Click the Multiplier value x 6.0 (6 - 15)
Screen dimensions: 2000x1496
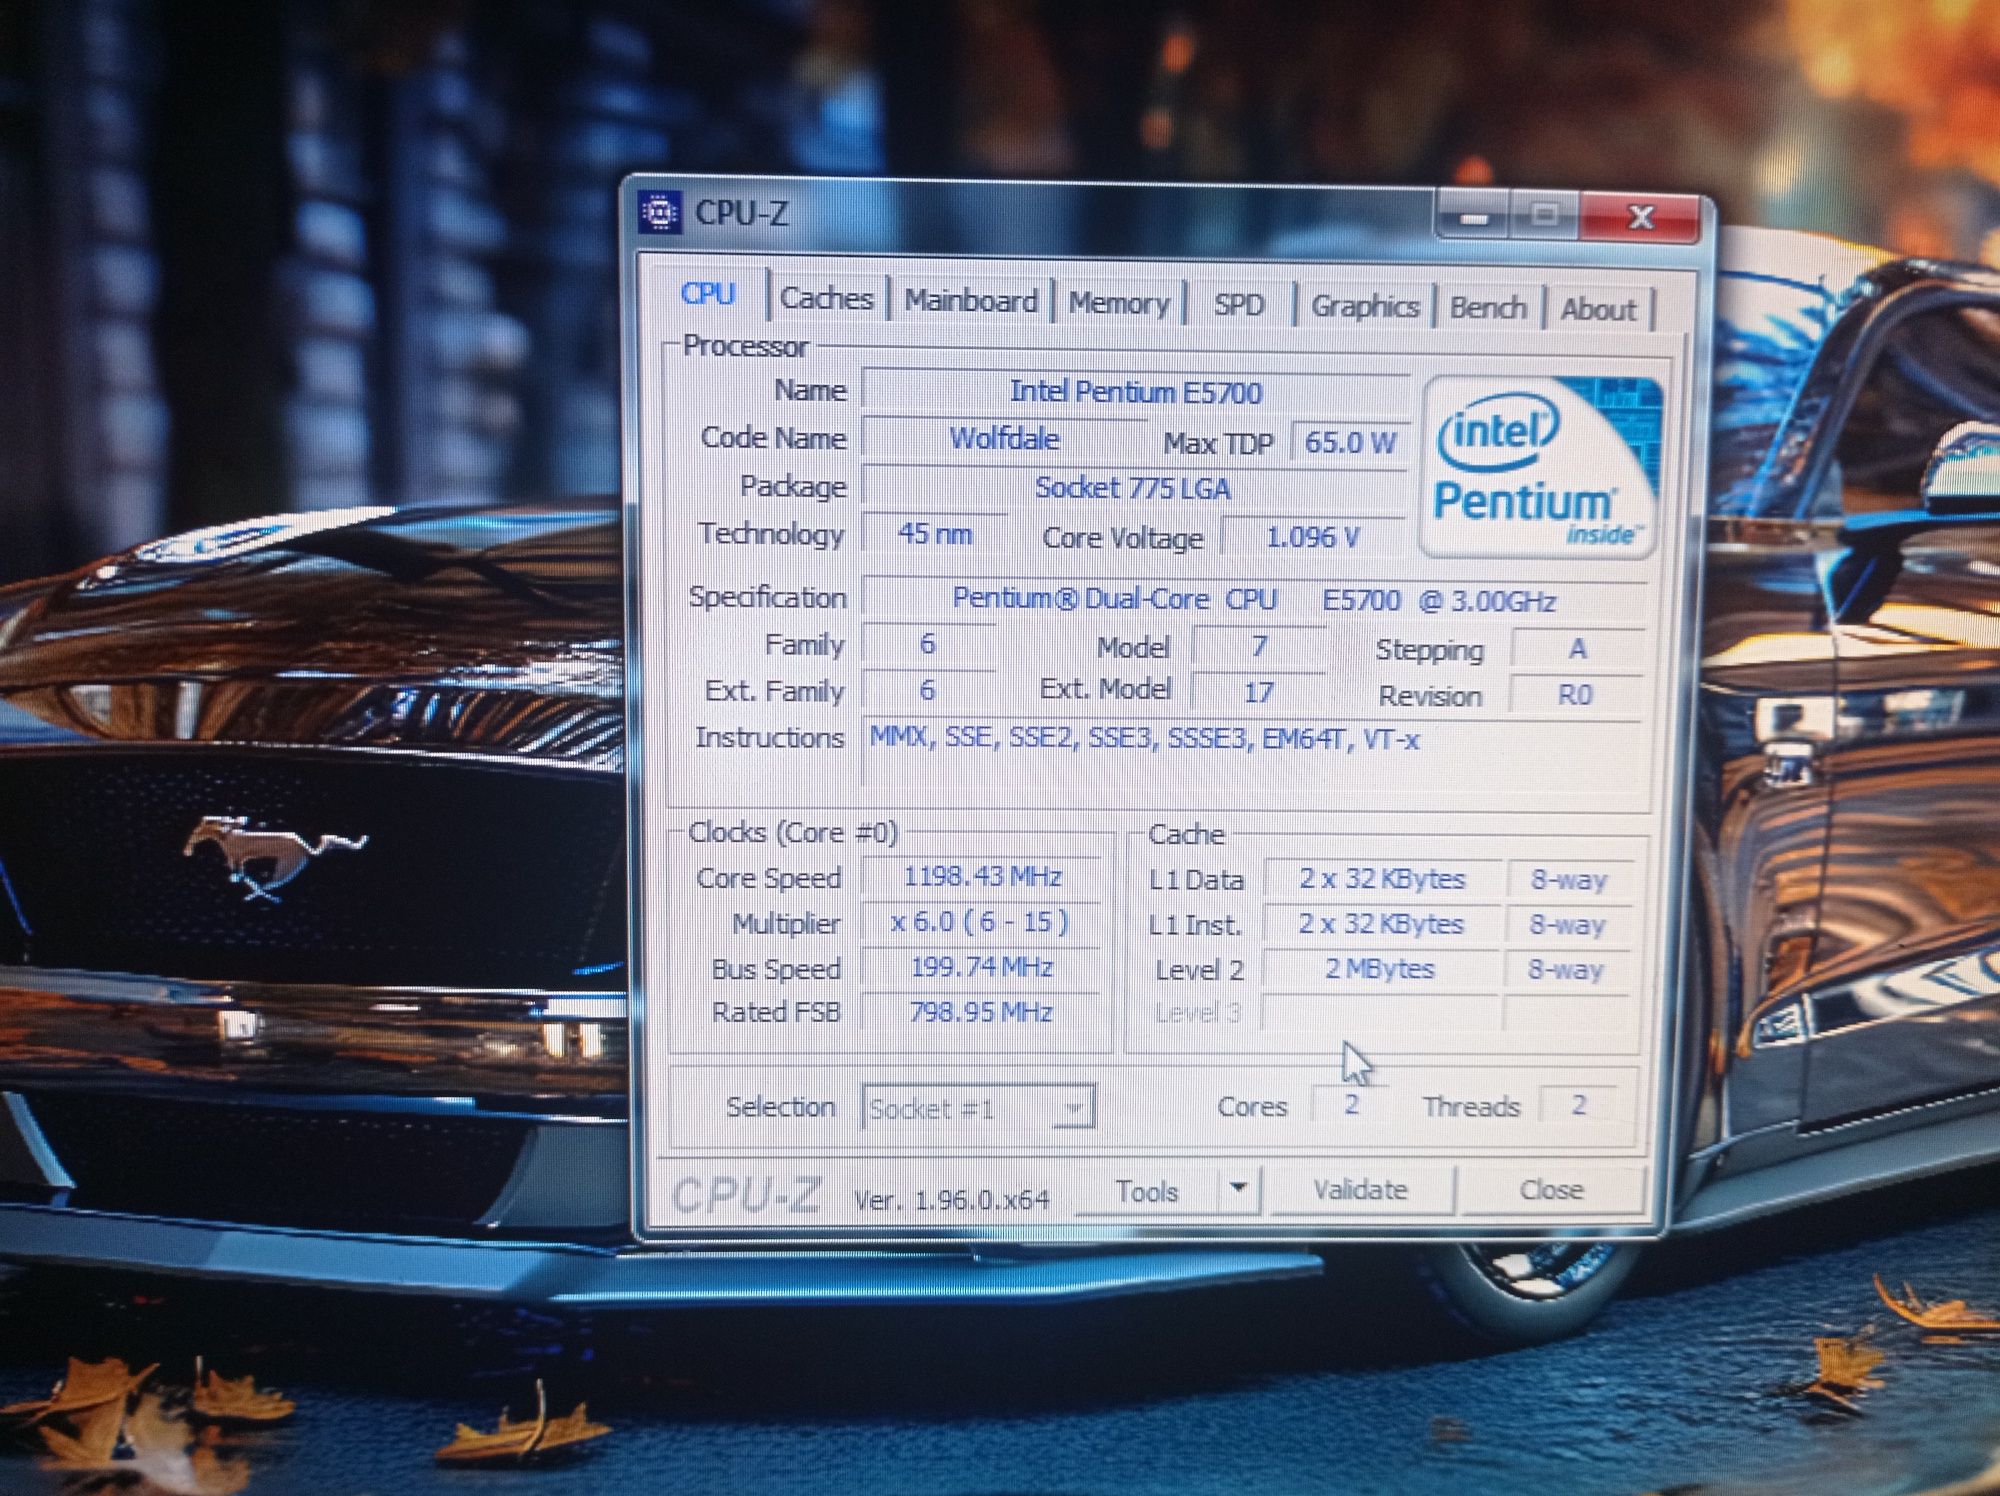point(980,922)
